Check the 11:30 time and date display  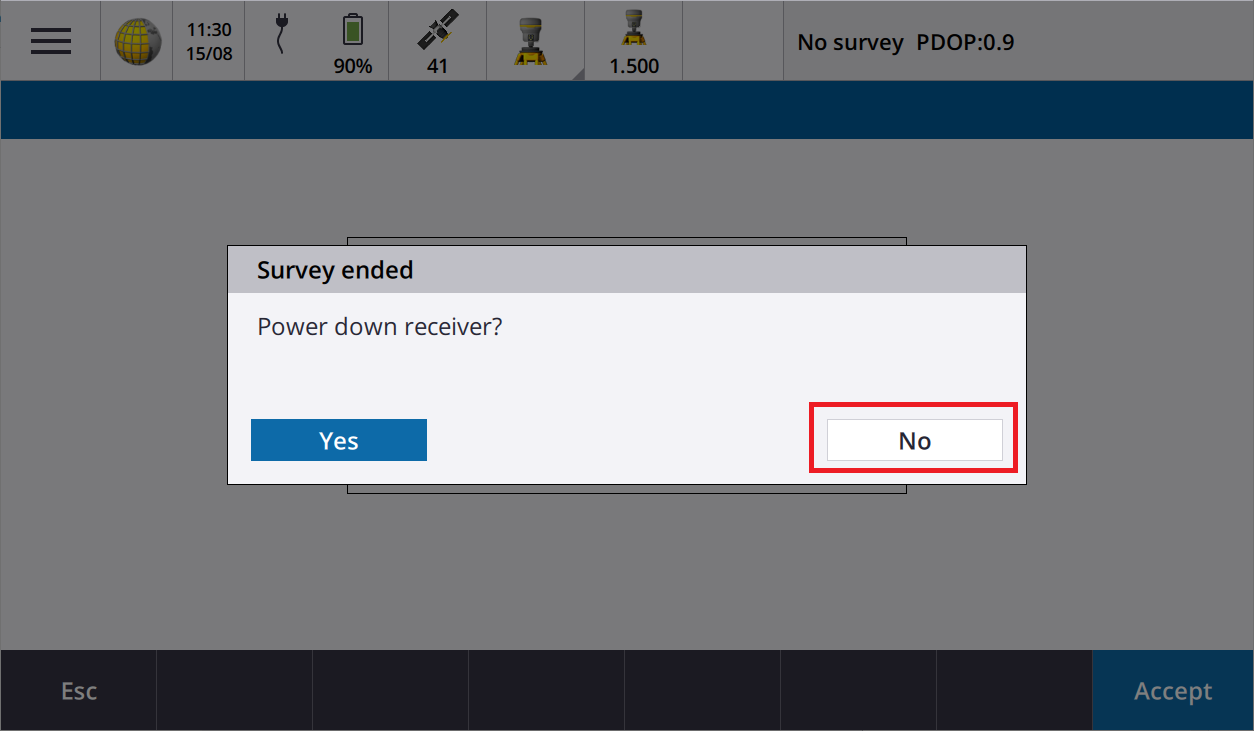click(x=209, y=41)
